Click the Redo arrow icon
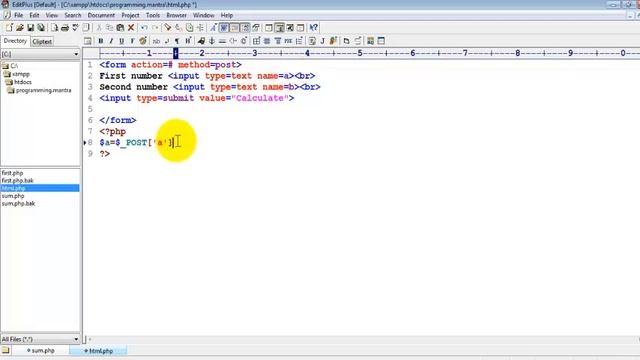This screenshot has height=360, width=640. click(155, 28)
